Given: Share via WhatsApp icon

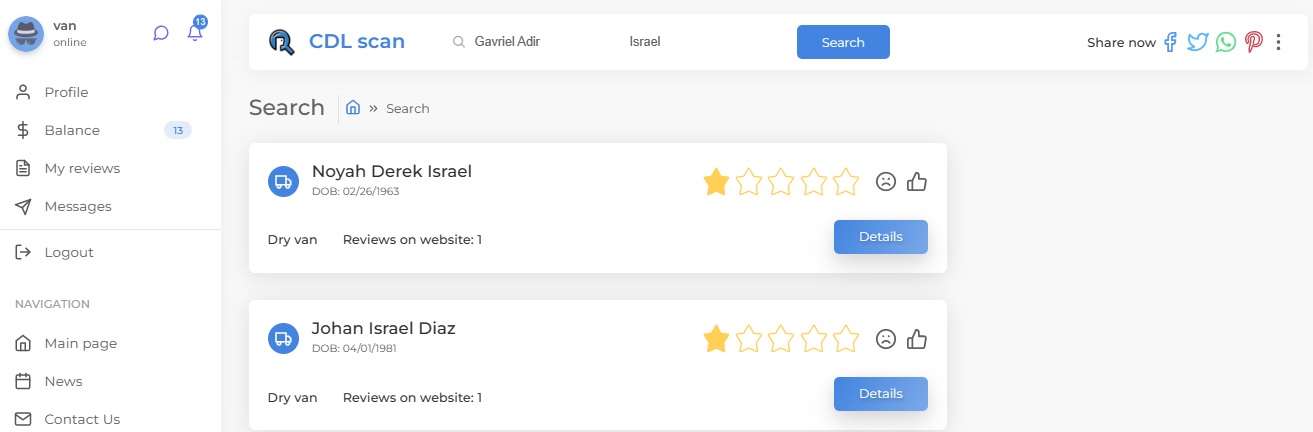Looking at the screenshot, I should click(1226, 42).
